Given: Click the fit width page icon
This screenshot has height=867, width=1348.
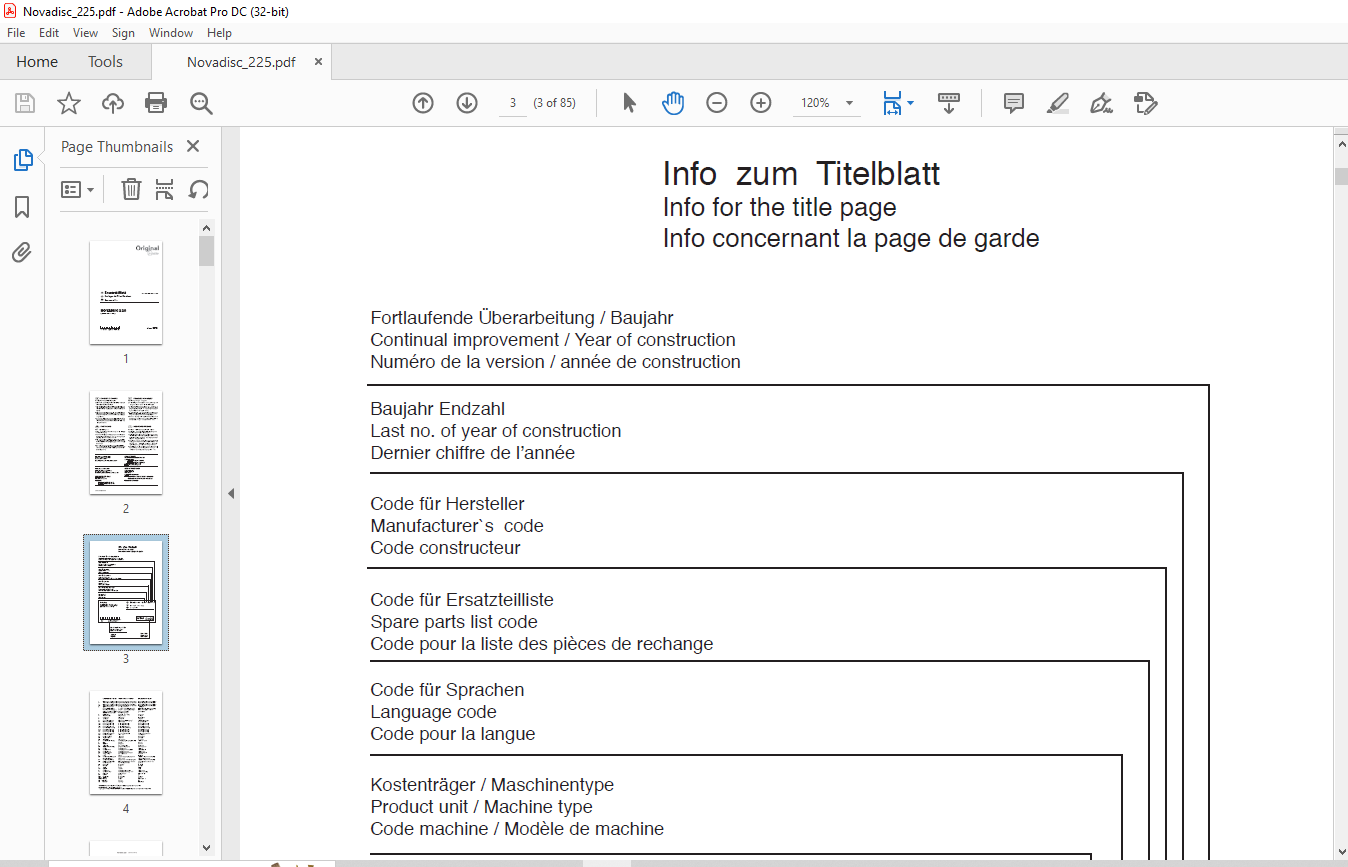Looking at the screenshot, I should [892, 103].
